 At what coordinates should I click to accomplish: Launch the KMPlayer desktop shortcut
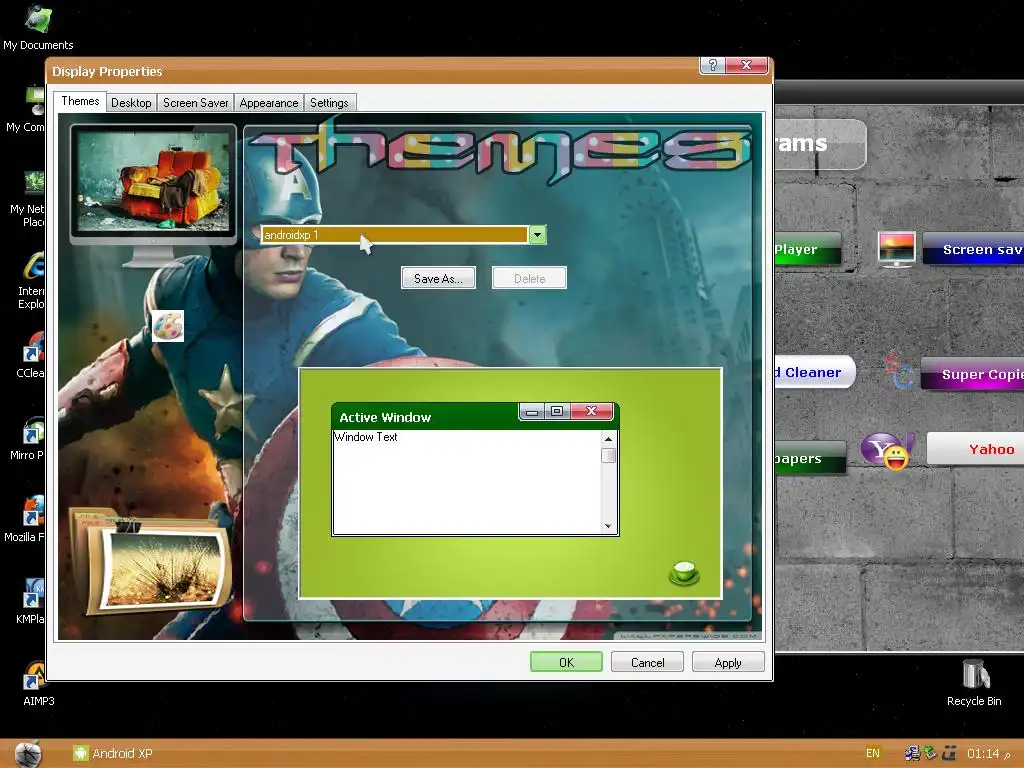coord(31,601)
